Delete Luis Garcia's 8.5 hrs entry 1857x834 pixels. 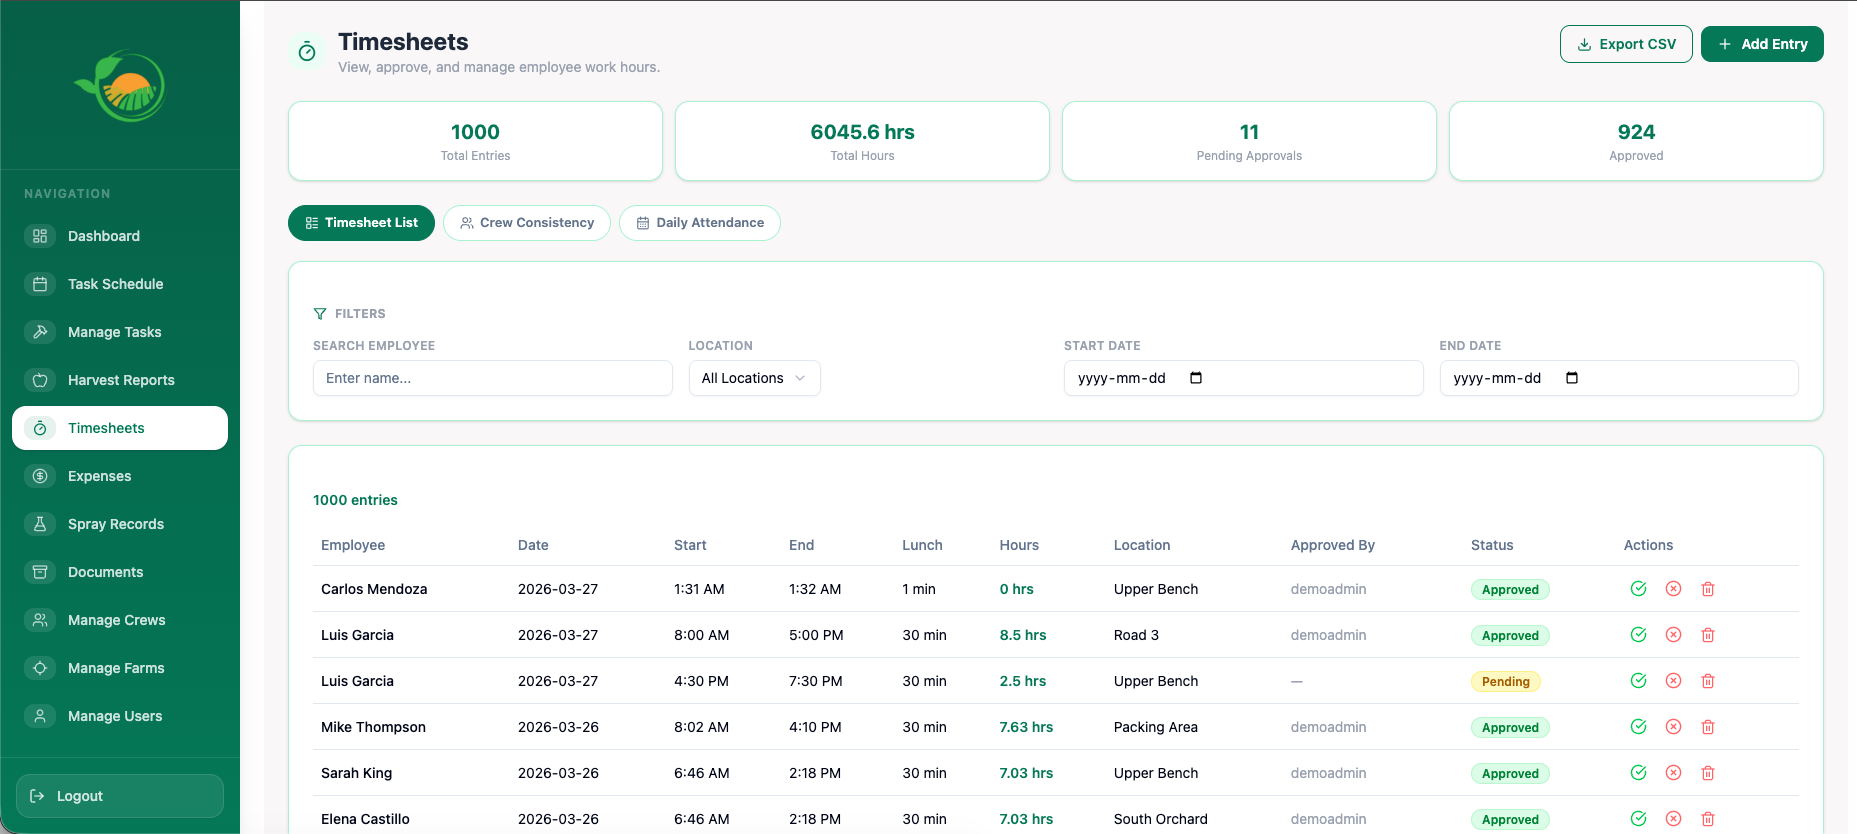point(1708,635)
